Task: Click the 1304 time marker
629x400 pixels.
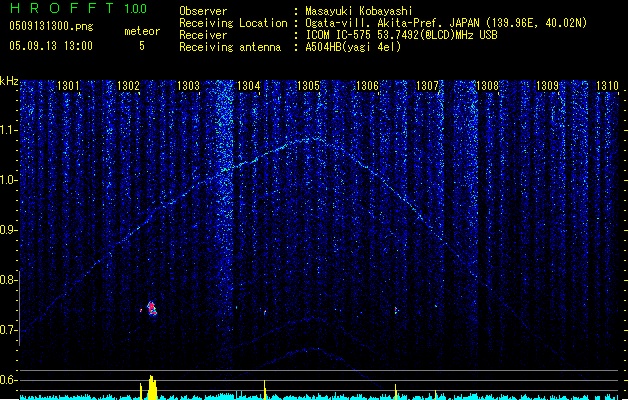Action: point(248,86)
